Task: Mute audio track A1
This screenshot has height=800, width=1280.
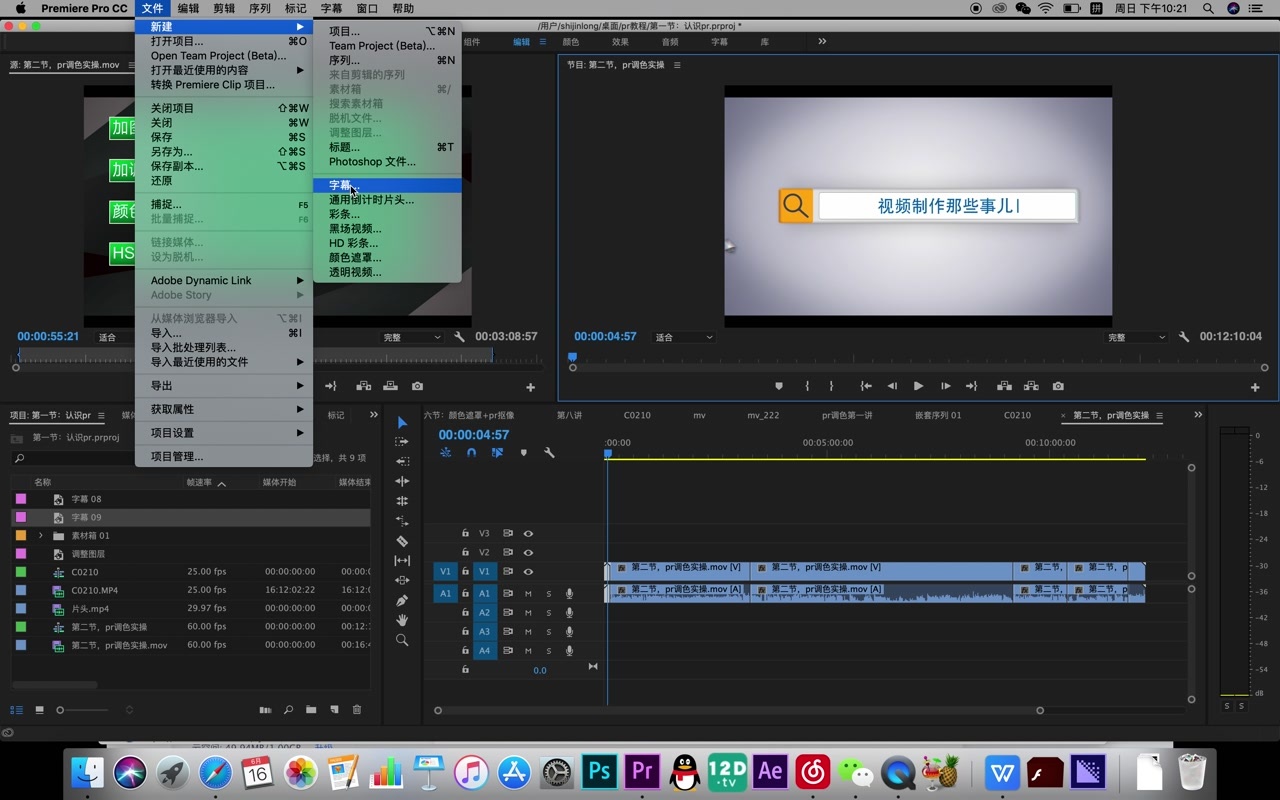Action: 528,594
